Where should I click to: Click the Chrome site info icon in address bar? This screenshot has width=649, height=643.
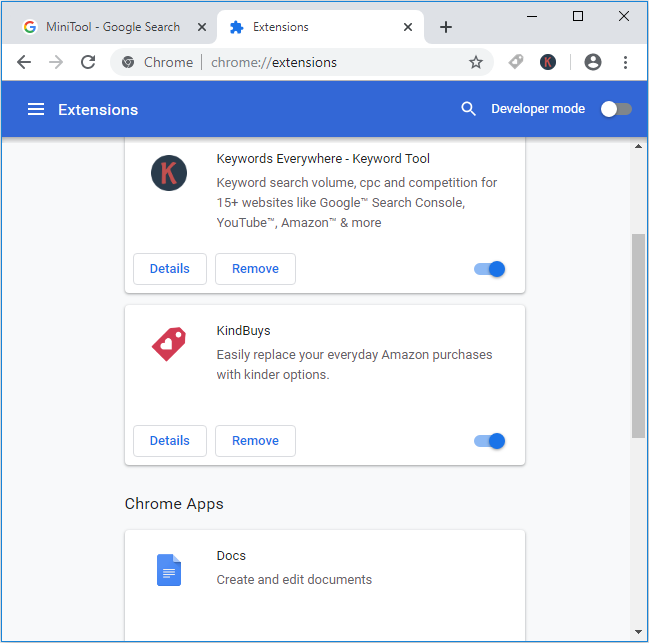[128, 62]
